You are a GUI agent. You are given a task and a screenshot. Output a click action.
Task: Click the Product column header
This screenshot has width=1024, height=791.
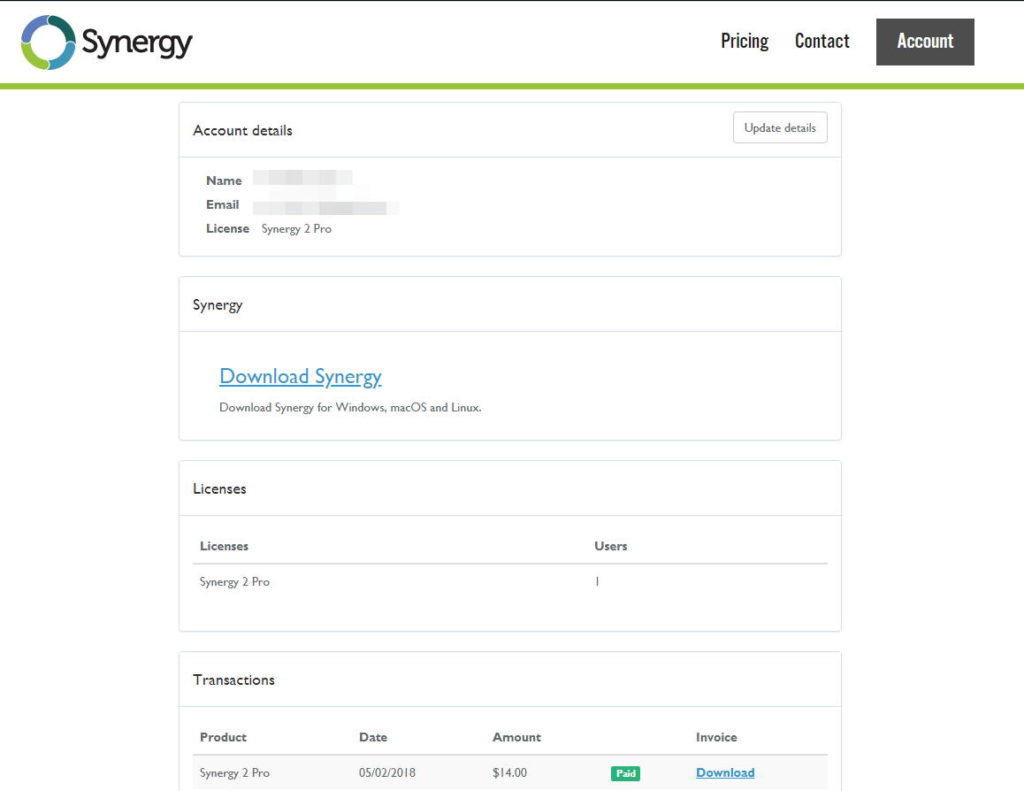(223, 737)
